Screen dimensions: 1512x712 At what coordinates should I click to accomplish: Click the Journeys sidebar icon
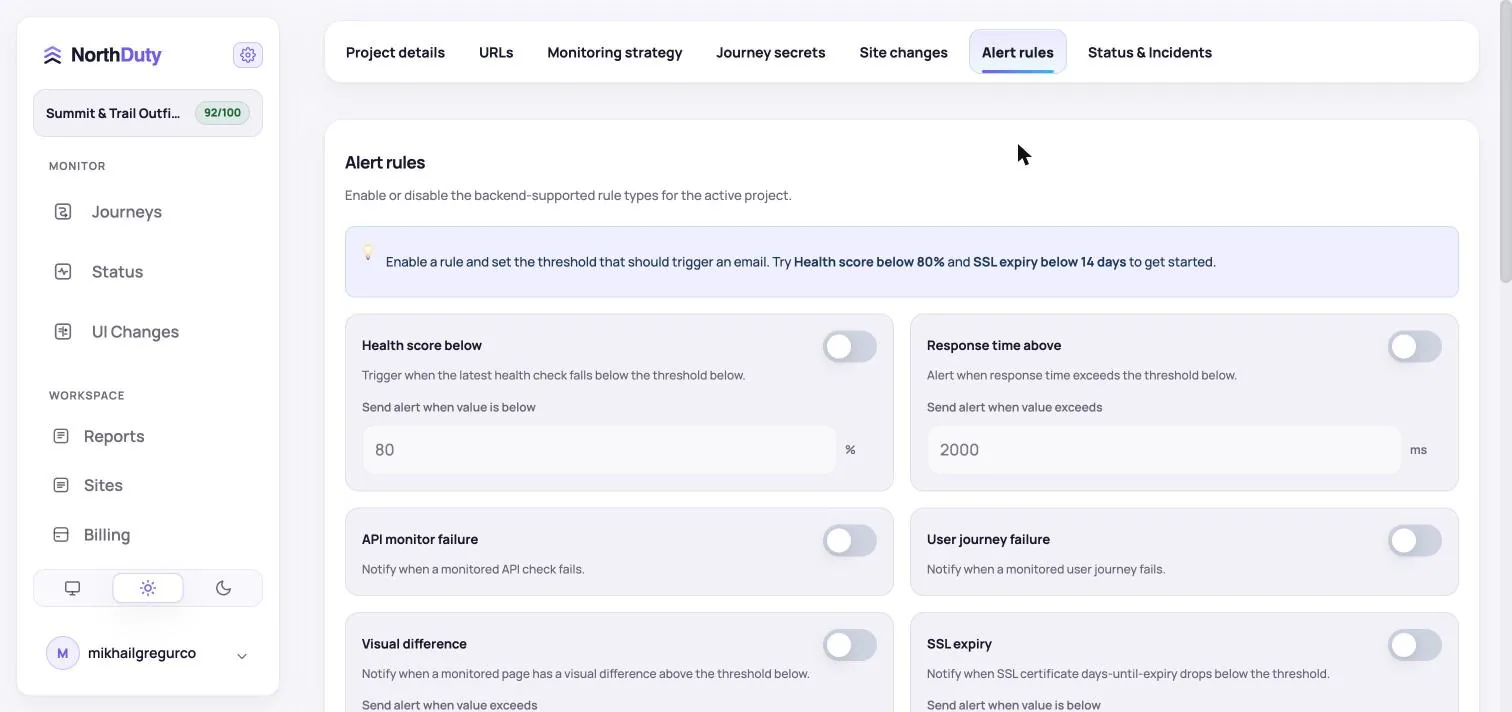[63, 212]
